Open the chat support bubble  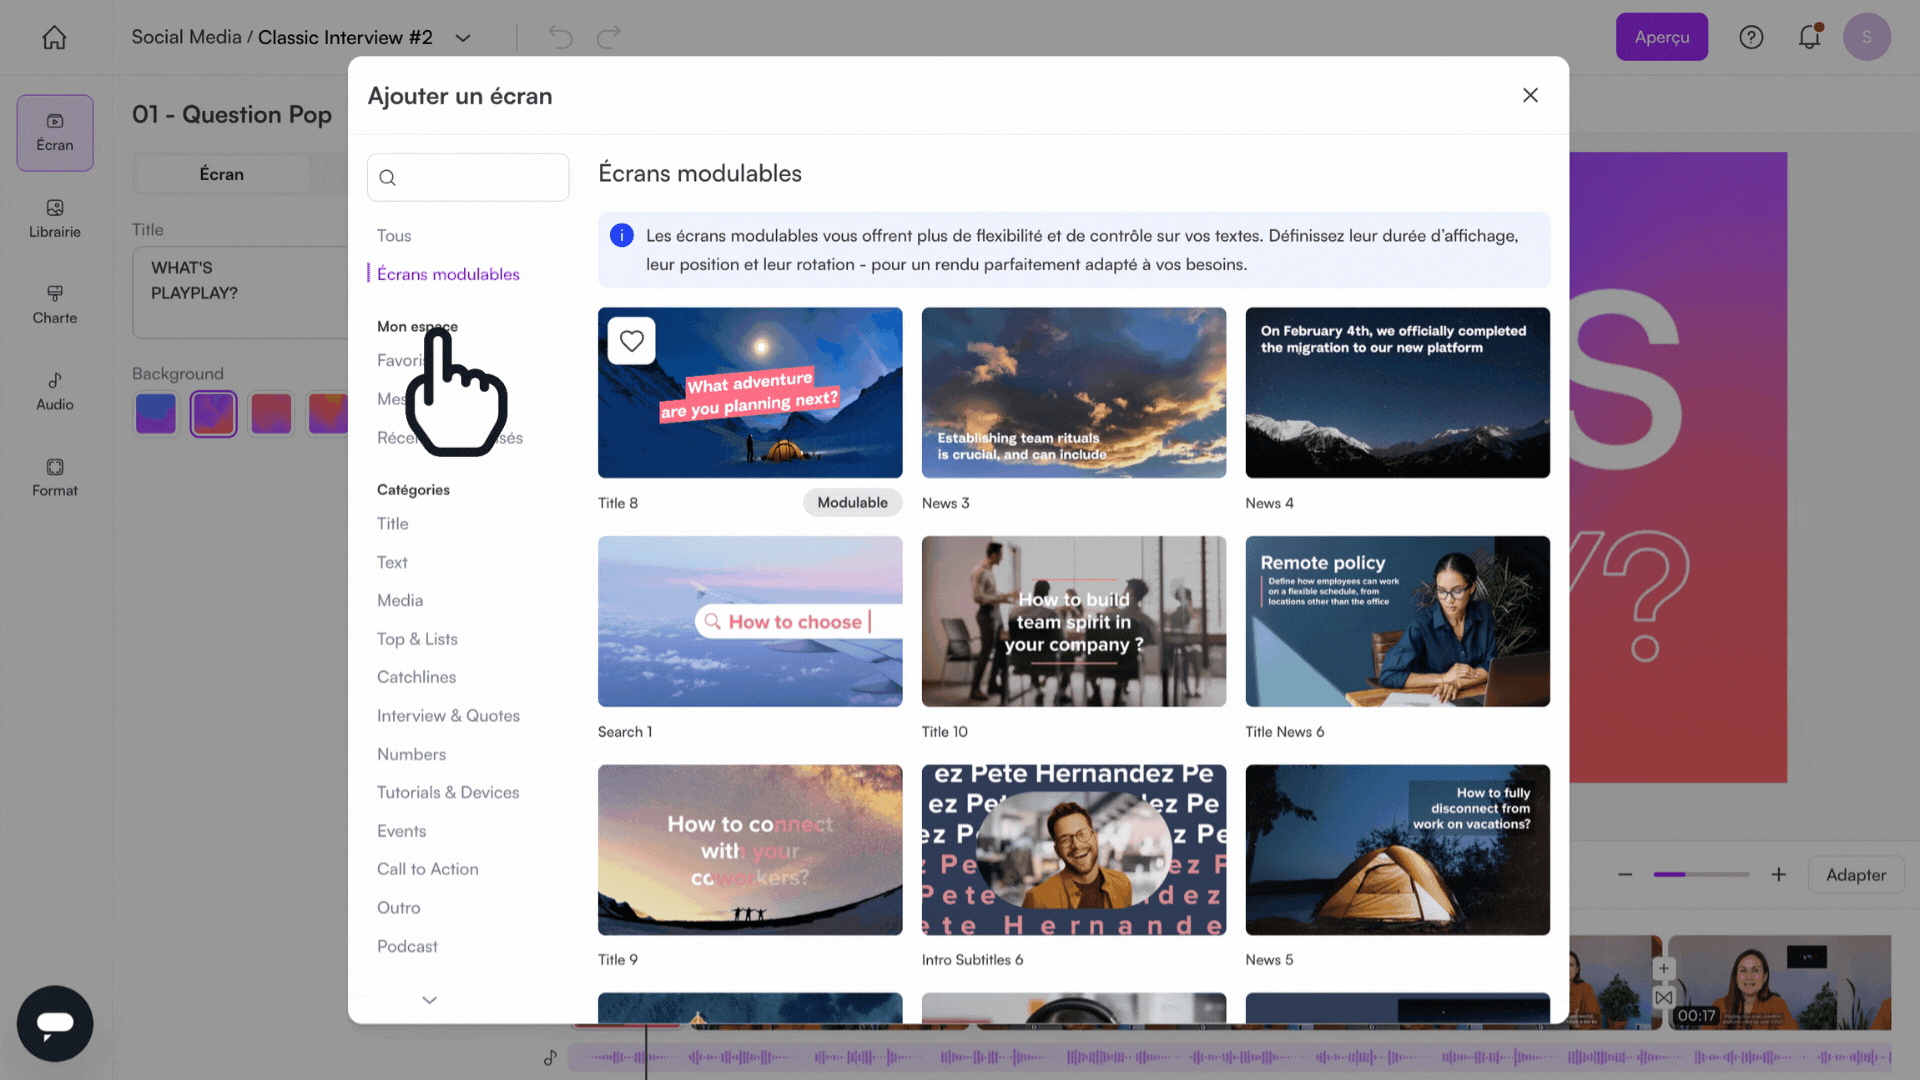pyautogui.click(x=55, y=1023)
